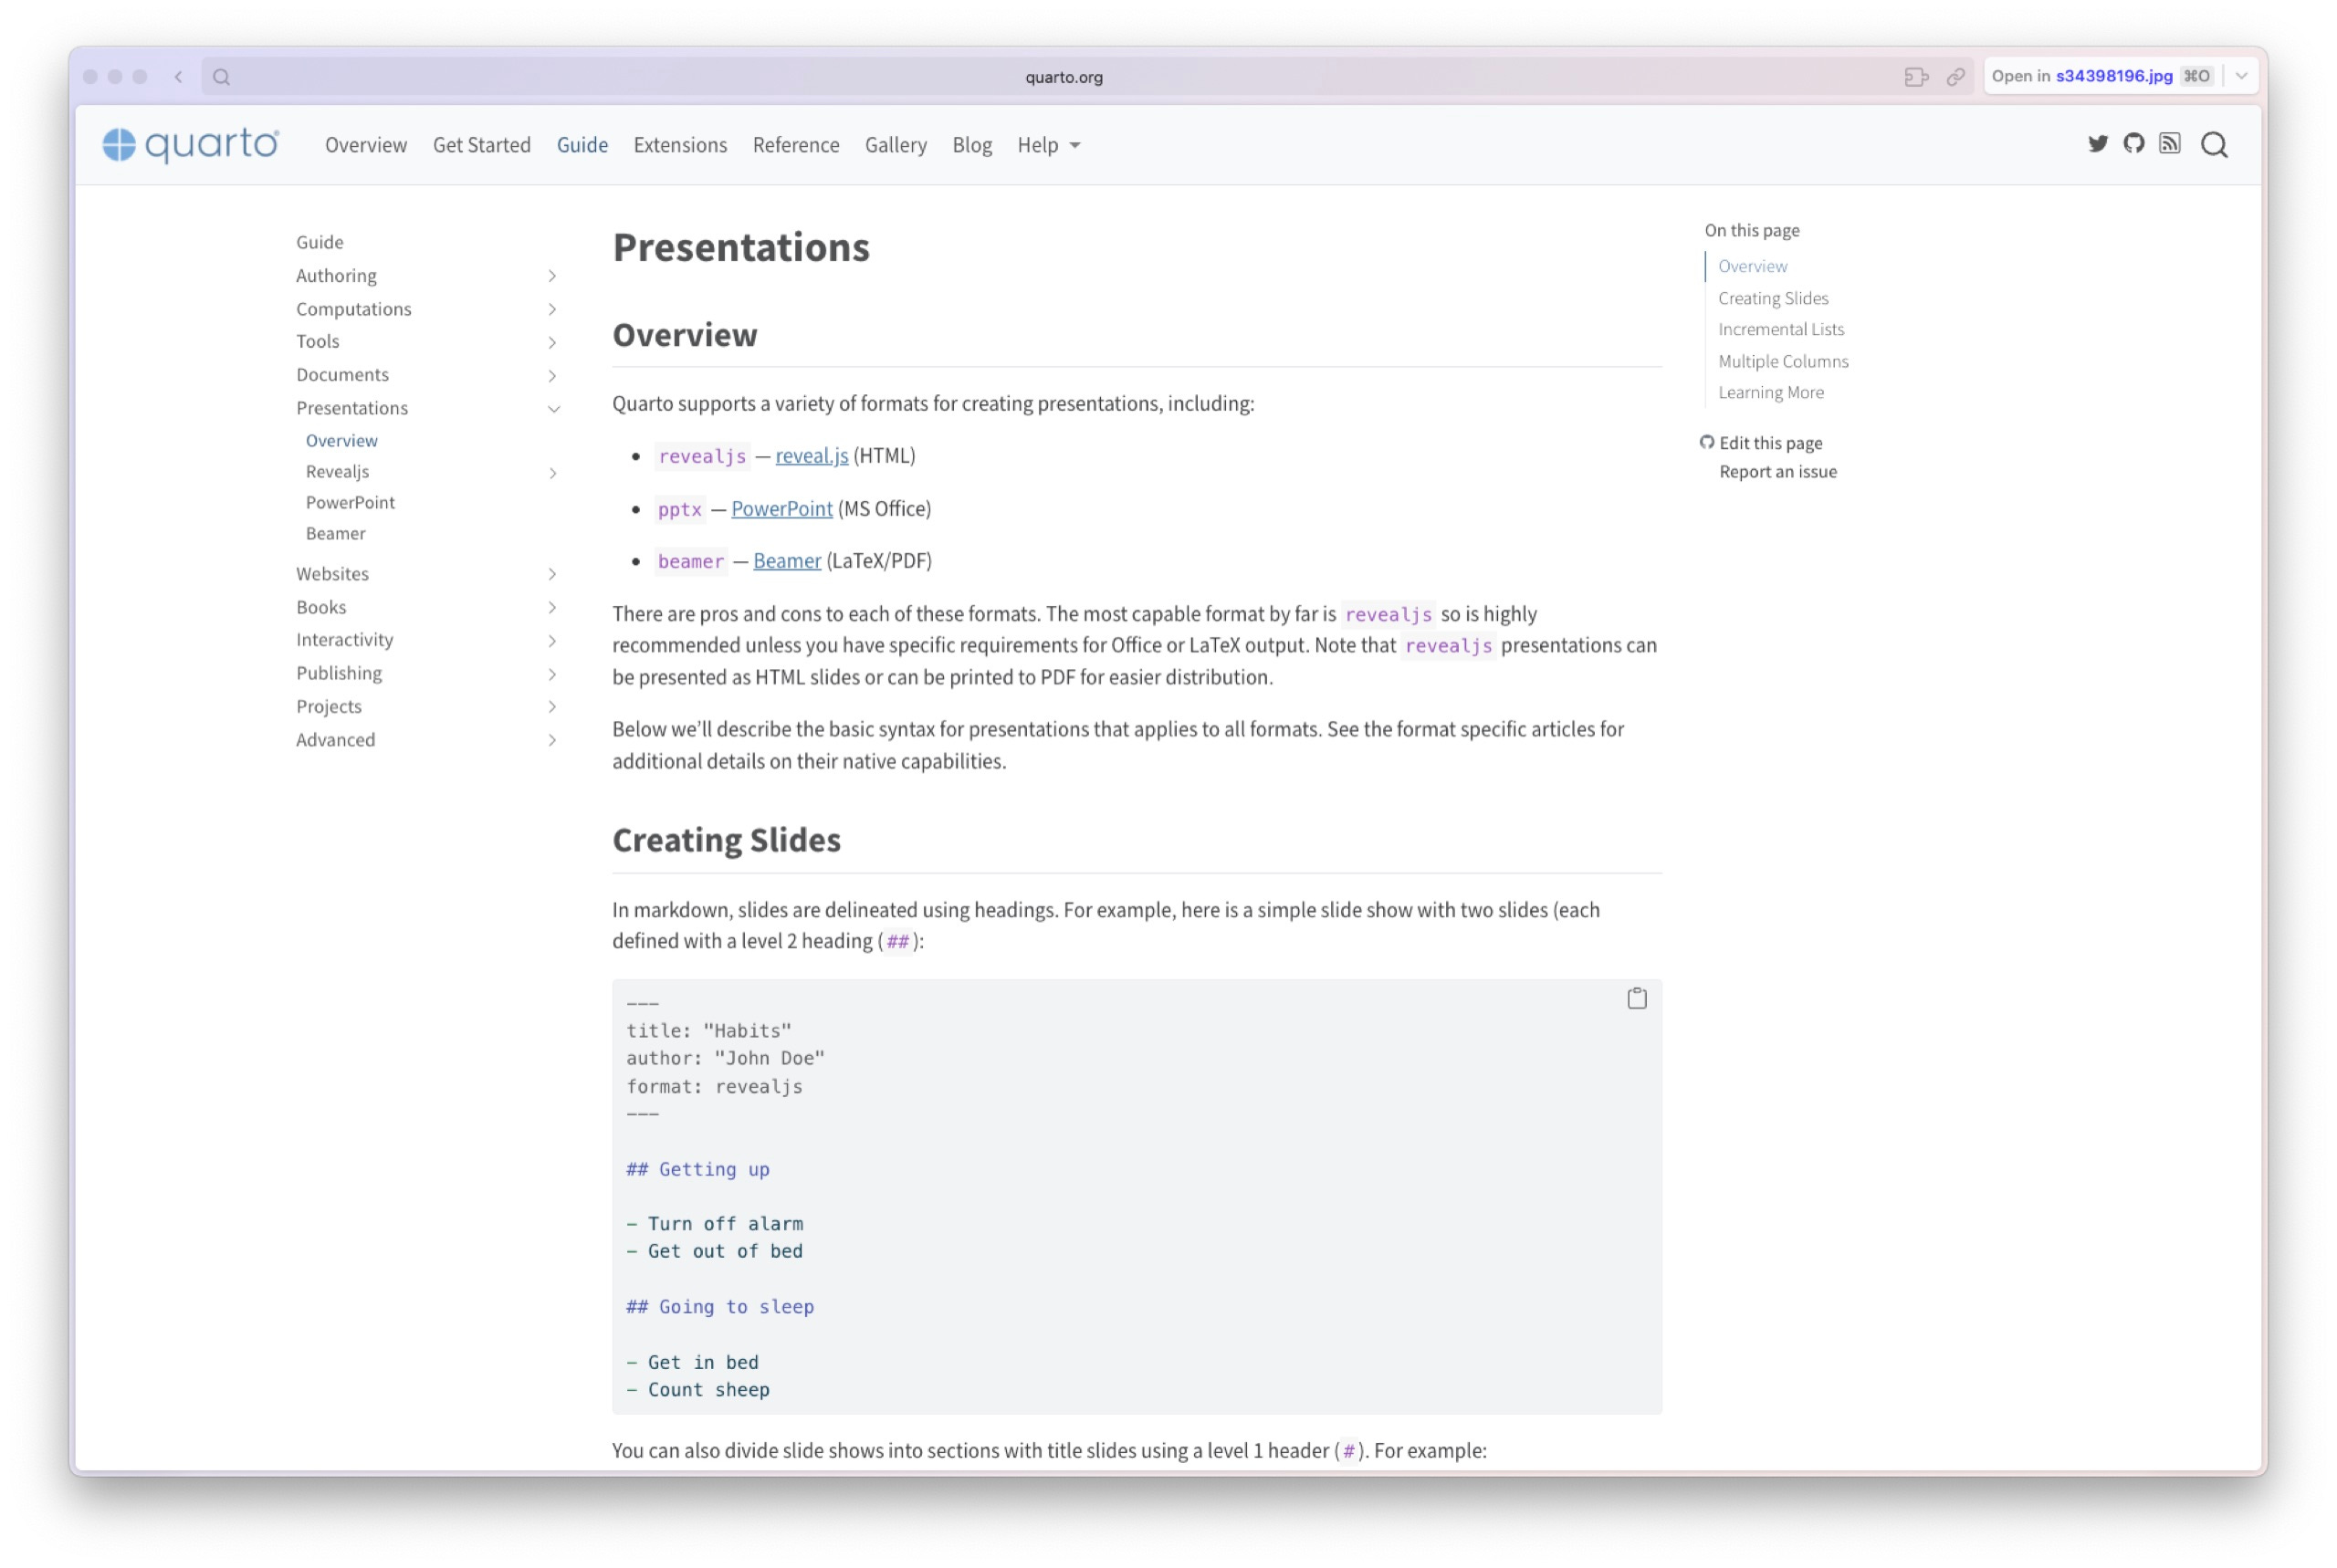Open the GitHub icon in navbar
Viewport: 2337px width, 1568px height.
point(2133,144)
